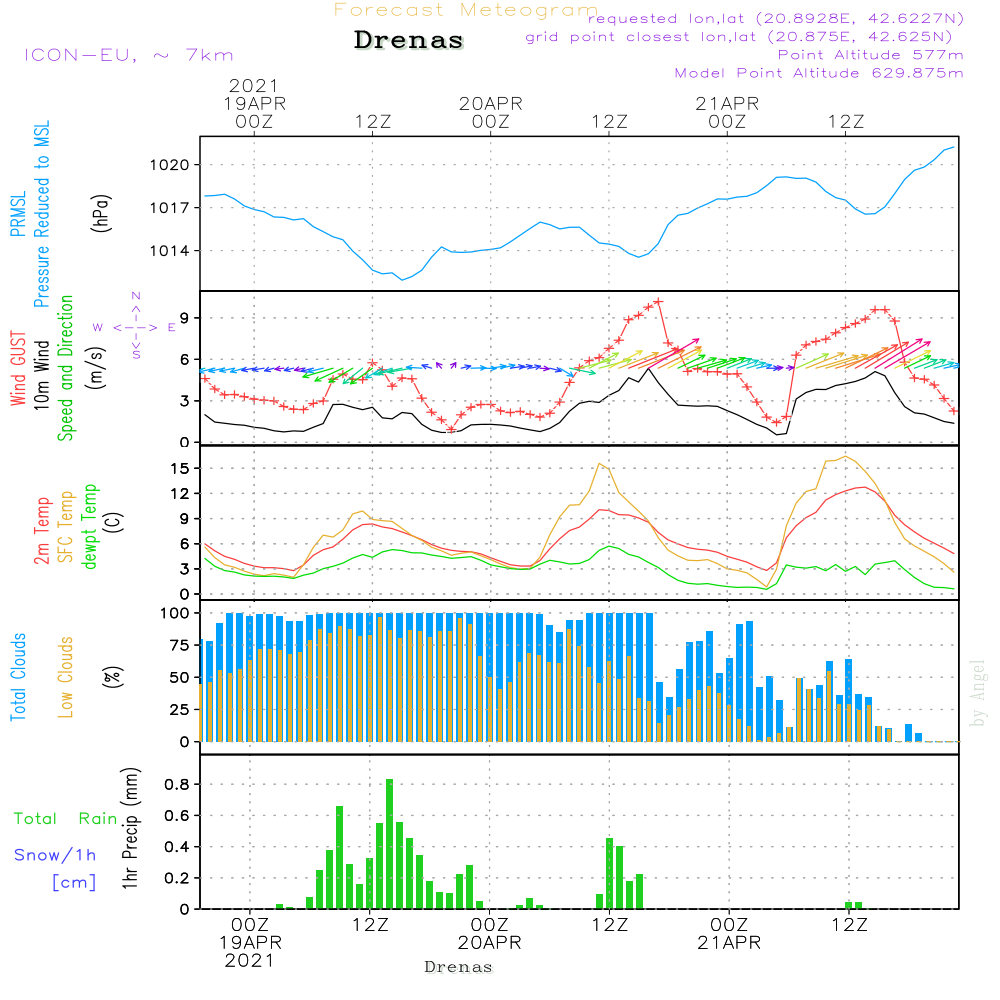
Task: Select the "20APR 00Z" label on the top axis
Action: pyautogui.click(x=490, y=112)
